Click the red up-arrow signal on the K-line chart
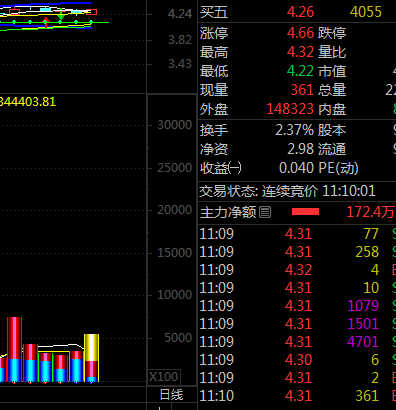 point(46,22)
